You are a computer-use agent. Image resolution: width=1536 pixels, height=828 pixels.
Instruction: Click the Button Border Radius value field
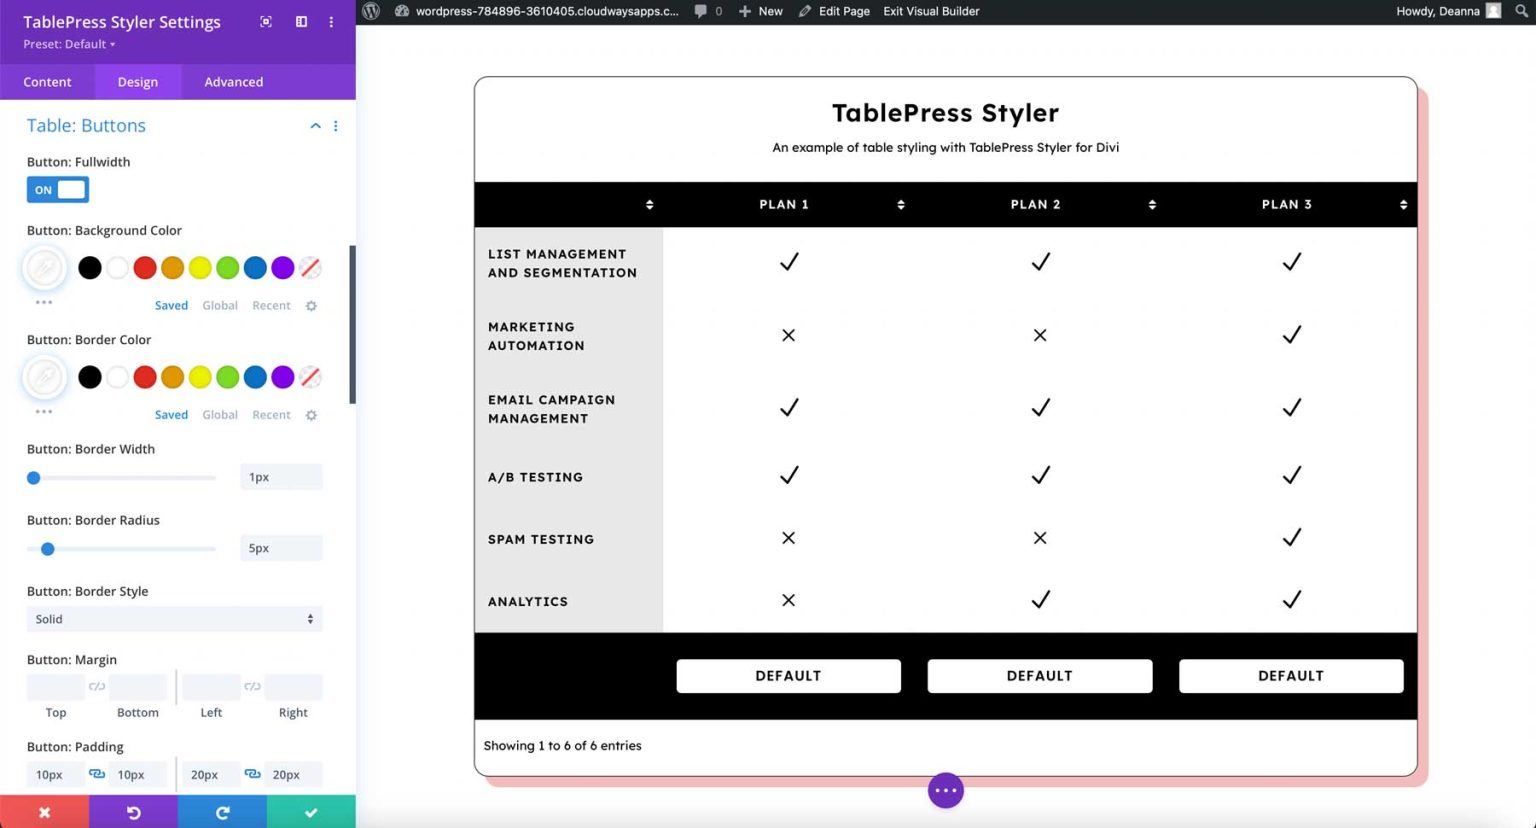tap(281, 548)
